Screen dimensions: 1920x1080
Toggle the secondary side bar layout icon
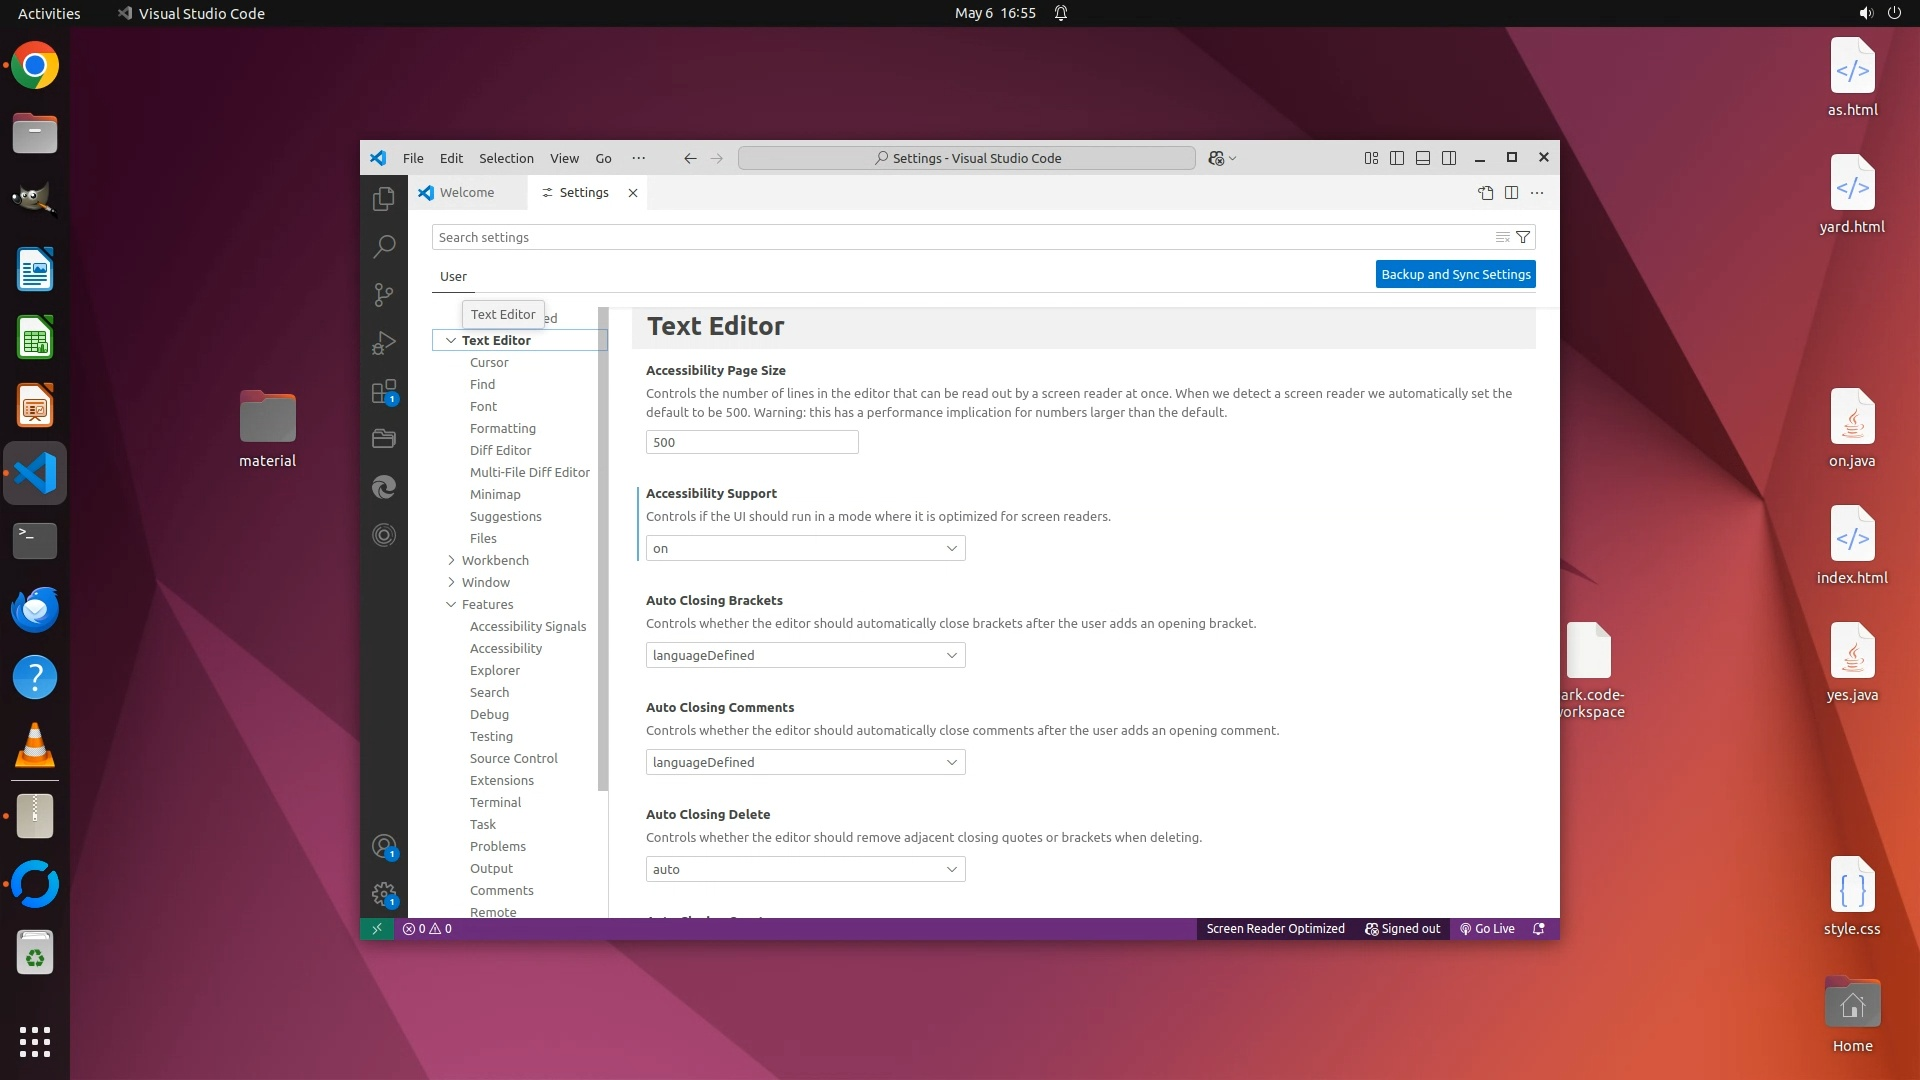(x=1449, y=158)
